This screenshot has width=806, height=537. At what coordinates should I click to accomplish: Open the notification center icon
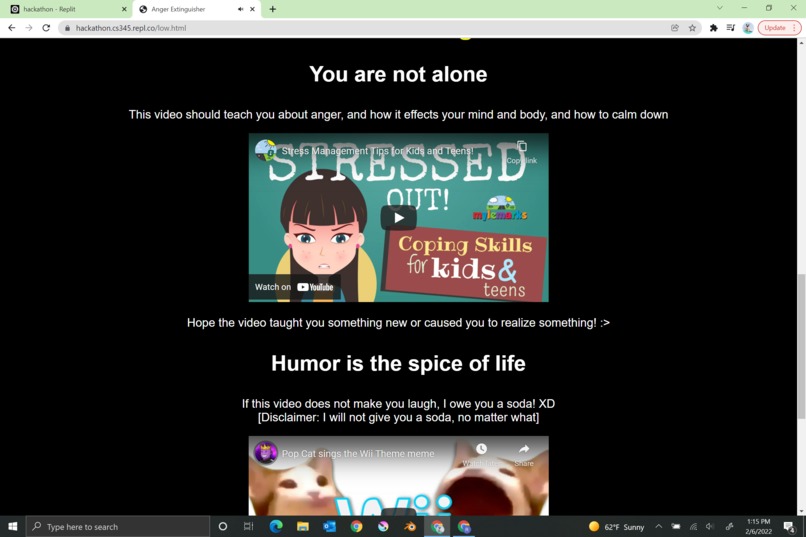(789, 526)
